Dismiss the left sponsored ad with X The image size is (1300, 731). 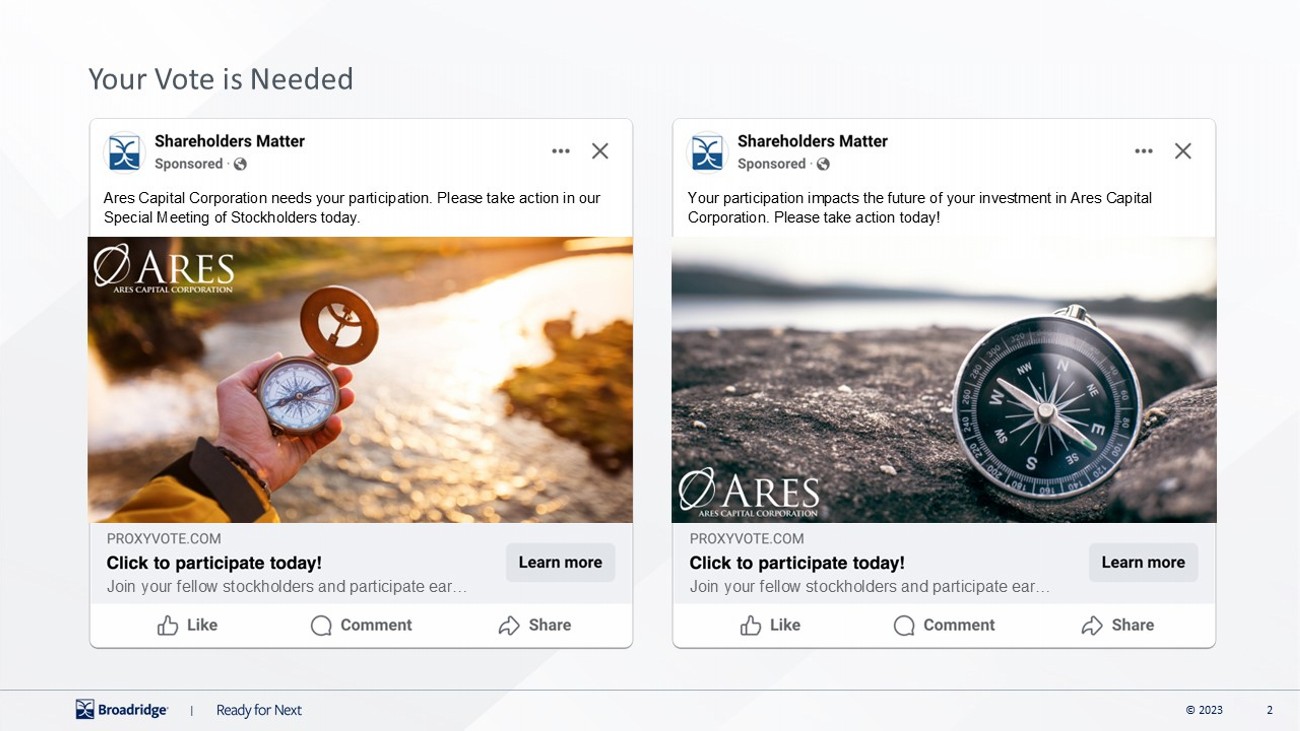tap(600, 151)
